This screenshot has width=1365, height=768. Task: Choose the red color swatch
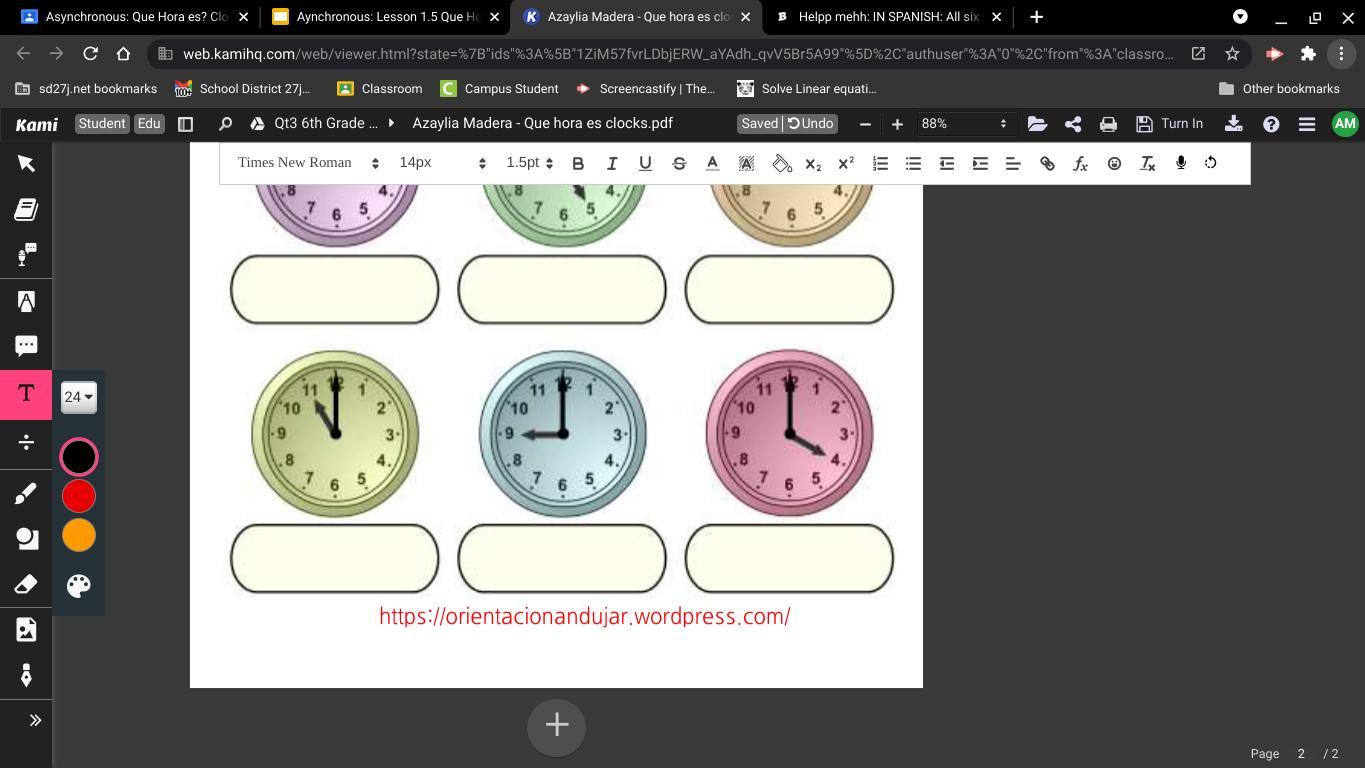(x=79, y=496)
